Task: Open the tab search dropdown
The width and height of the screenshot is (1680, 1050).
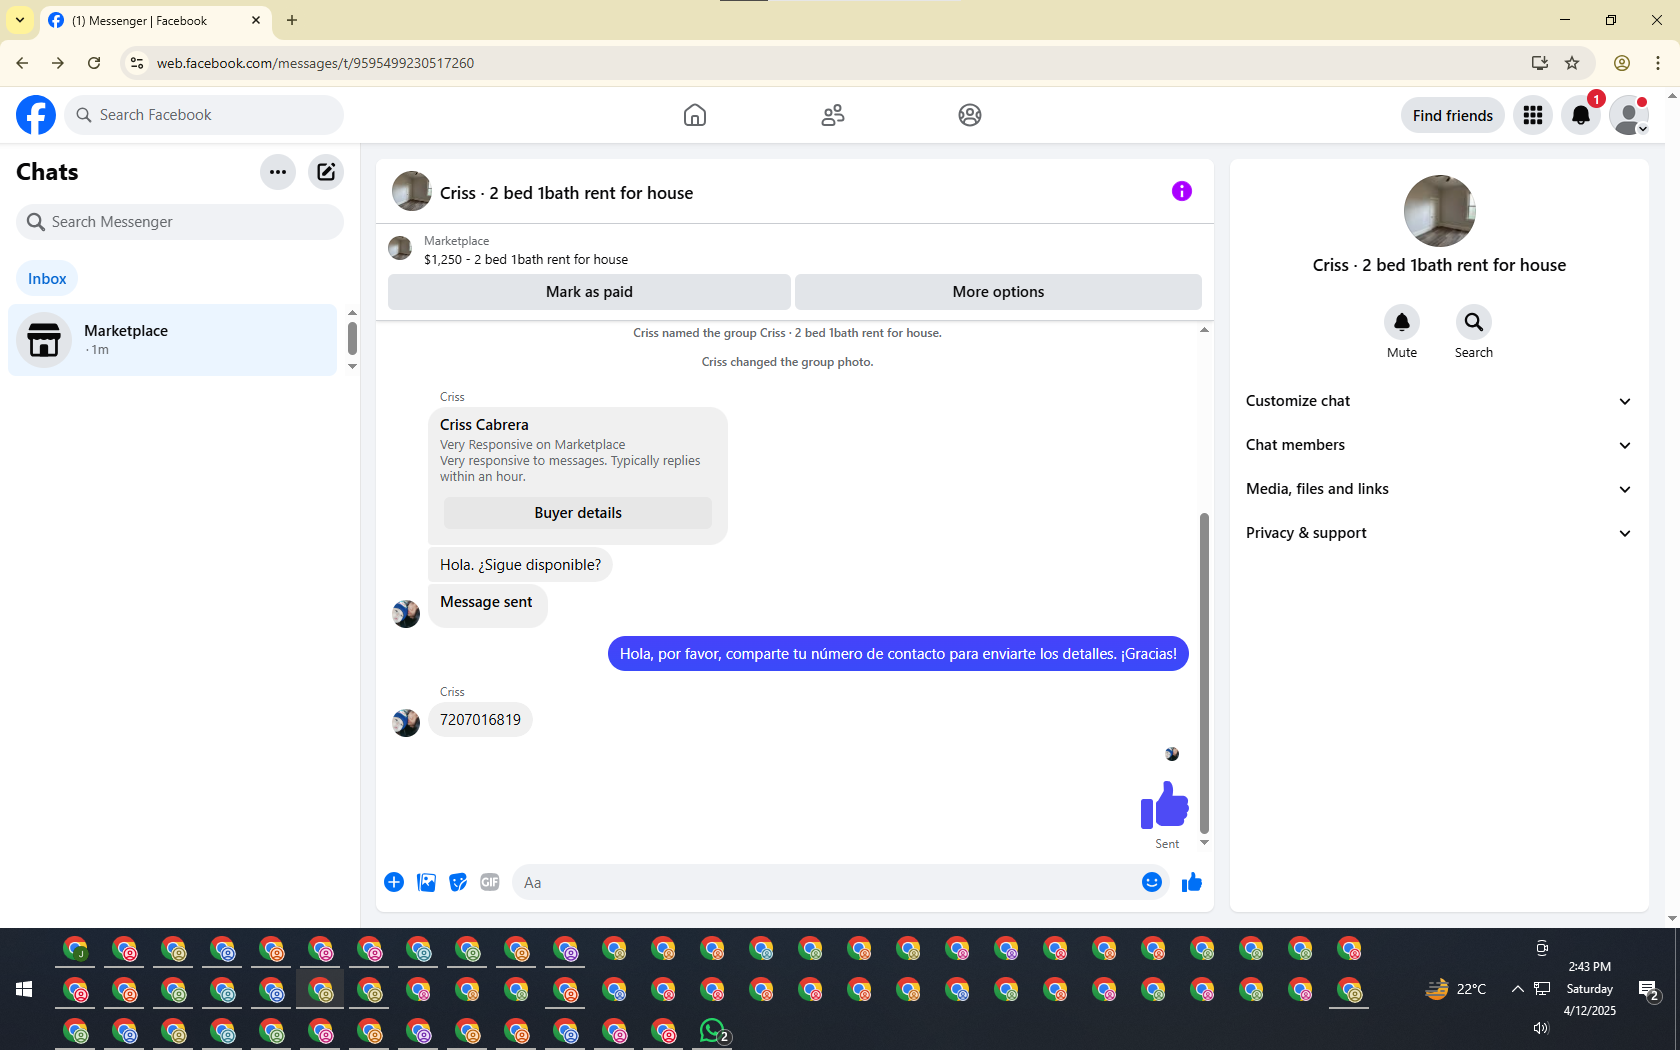Action: point(20,20)
